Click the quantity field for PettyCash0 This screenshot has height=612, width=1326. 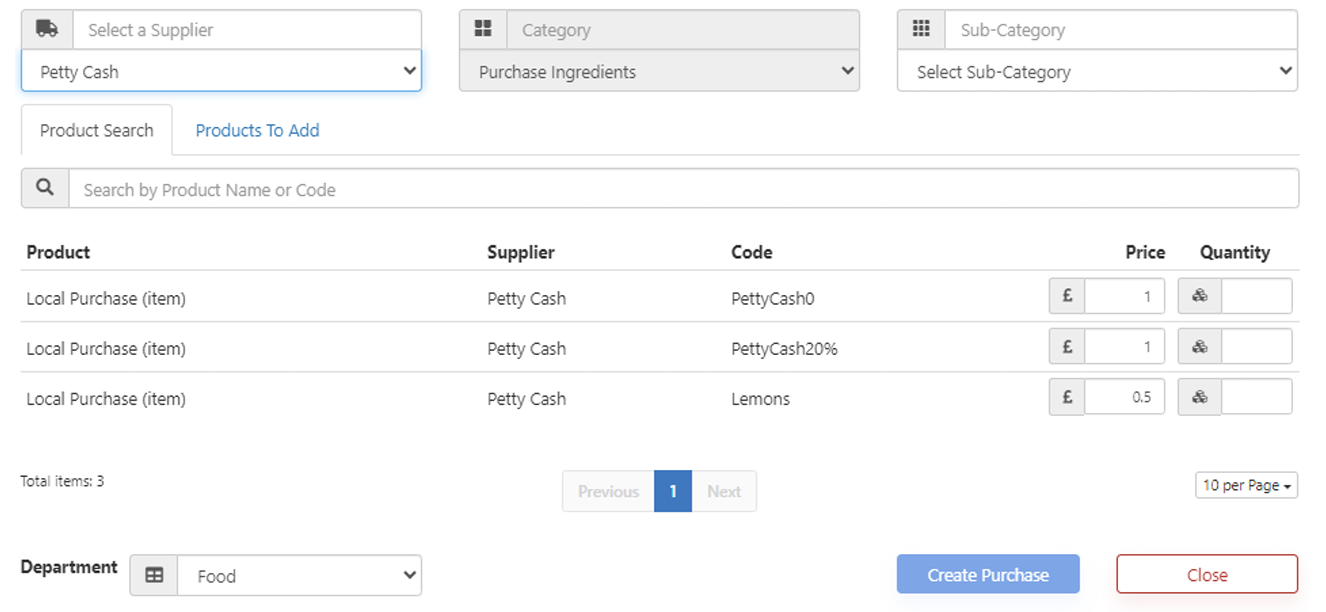[1256, 296]
